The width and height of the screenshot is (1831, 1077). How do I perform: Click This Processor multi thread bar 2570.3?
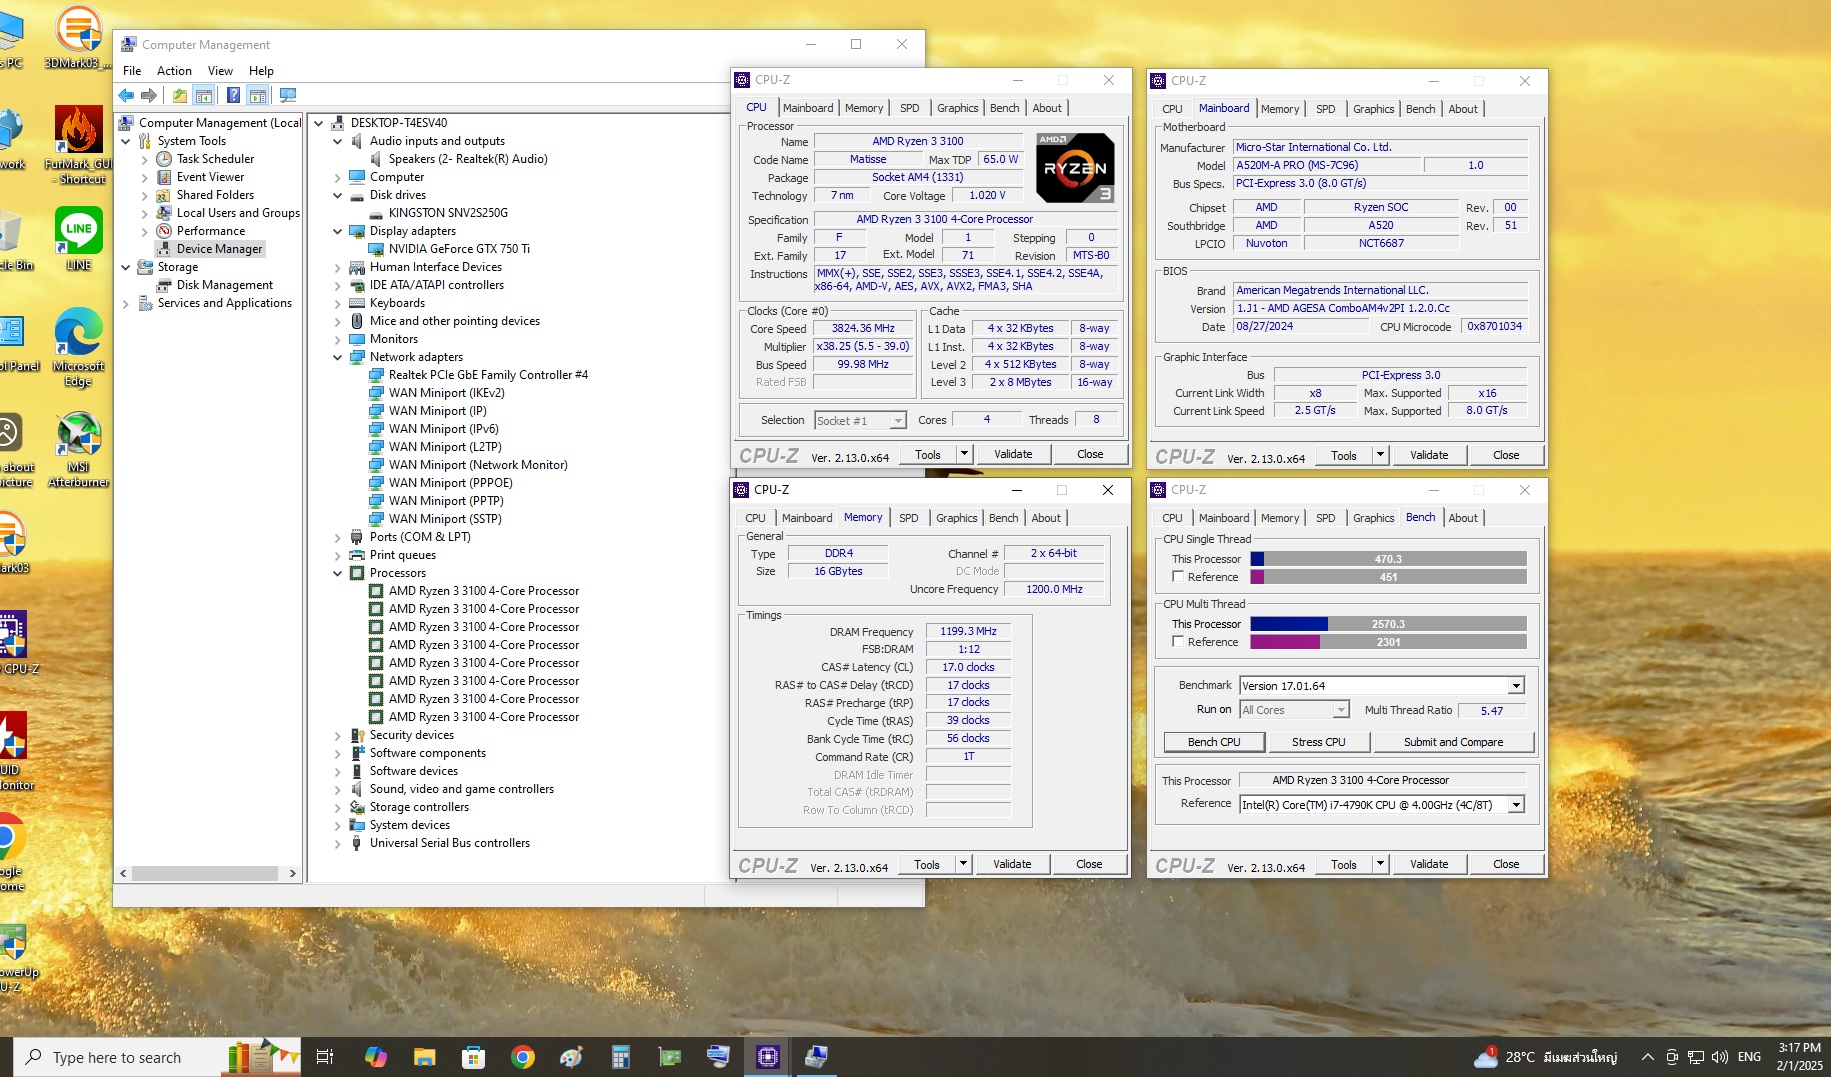(x=1388, y=624)
